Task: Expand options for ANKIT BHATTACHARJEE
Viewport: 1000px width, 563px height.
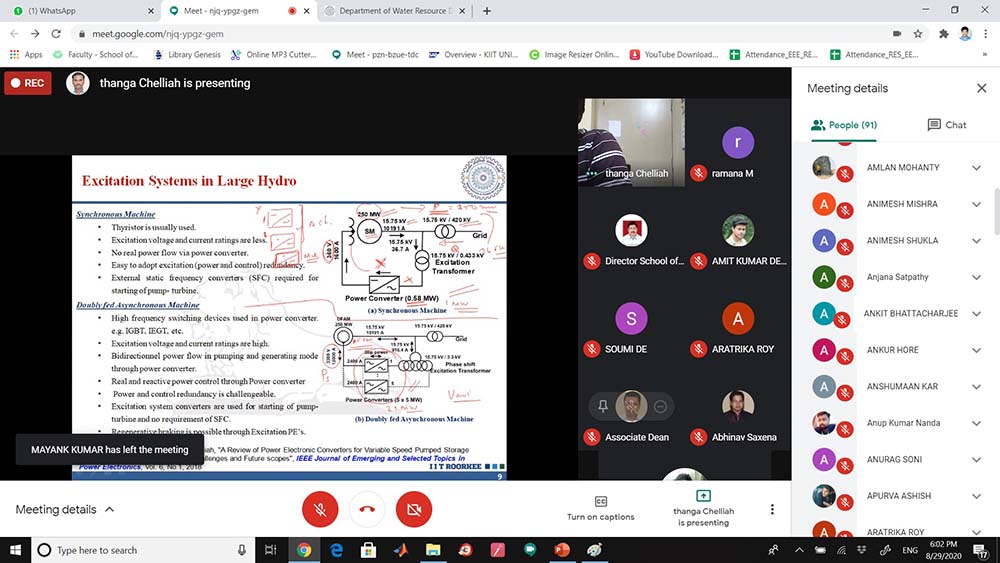Action: coord(976,314)
